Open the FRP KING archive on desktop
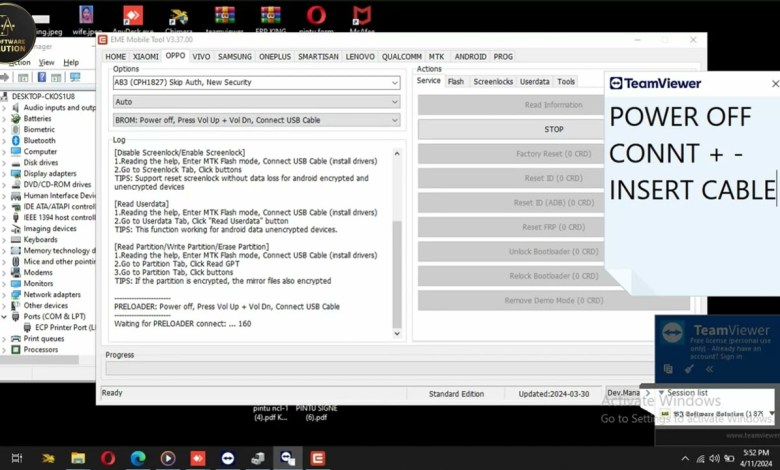 coord(271,19)
